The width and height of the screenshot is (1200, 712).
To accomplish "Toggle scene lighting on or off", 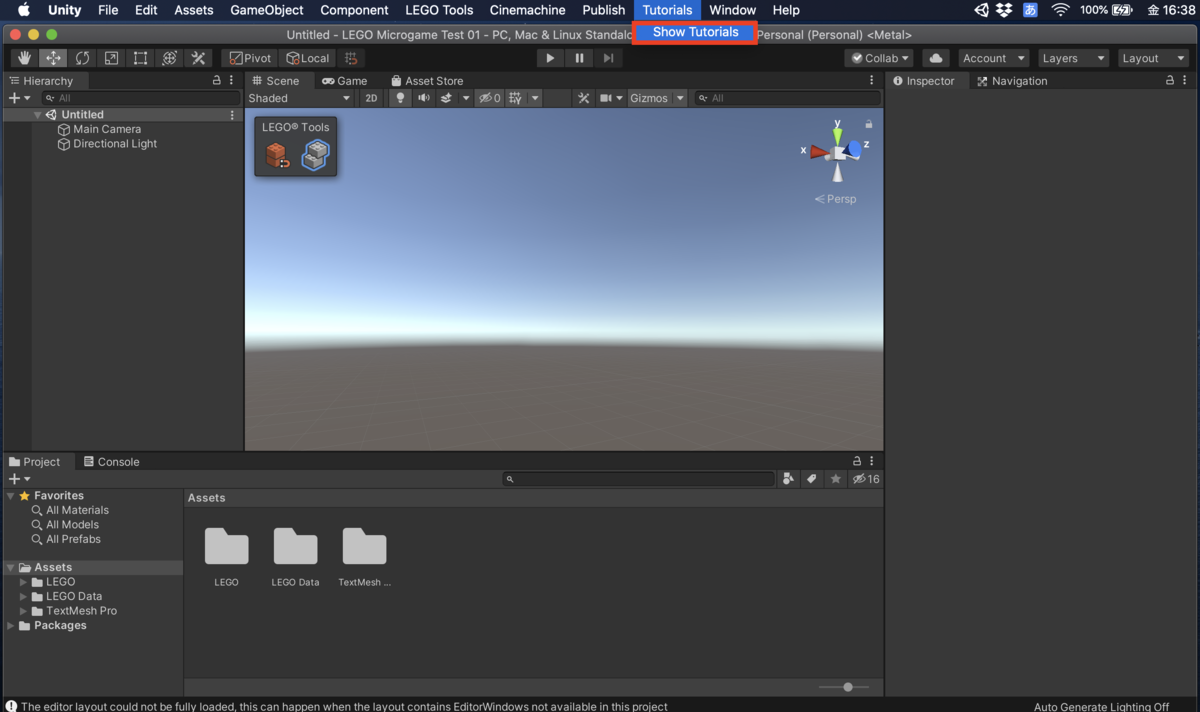I will (x=400, y=98).
